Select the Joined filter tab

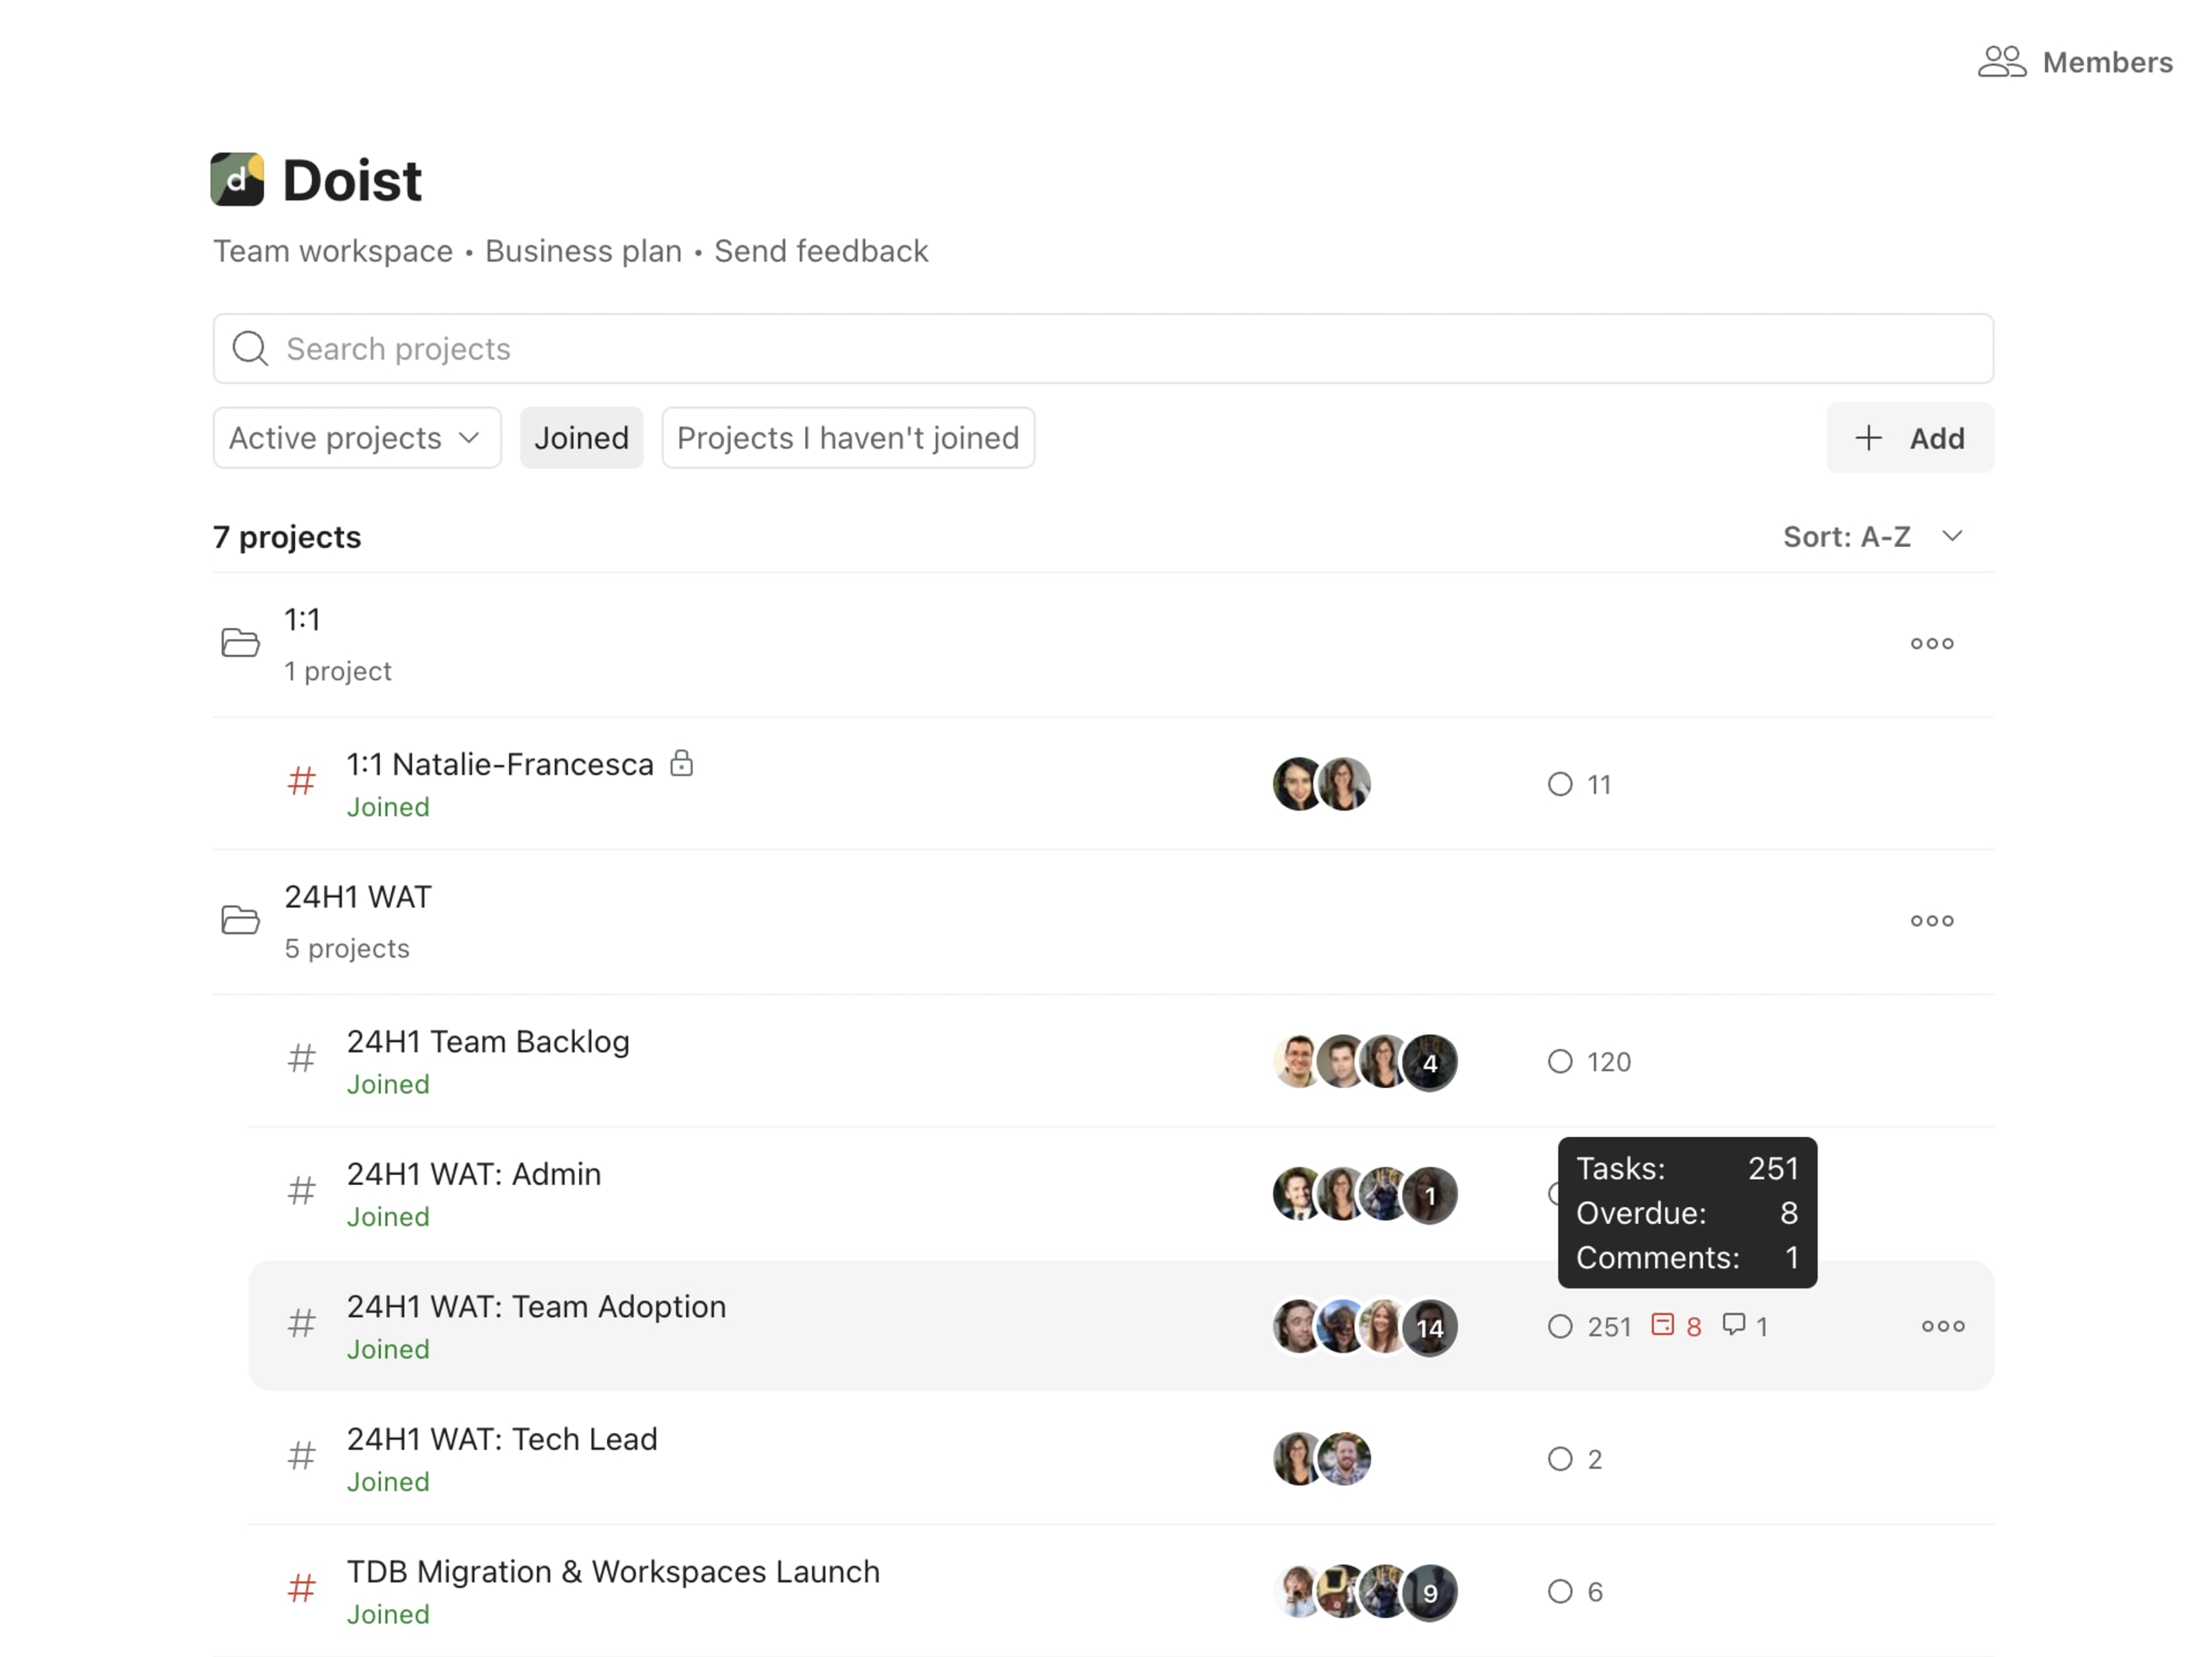581,438
